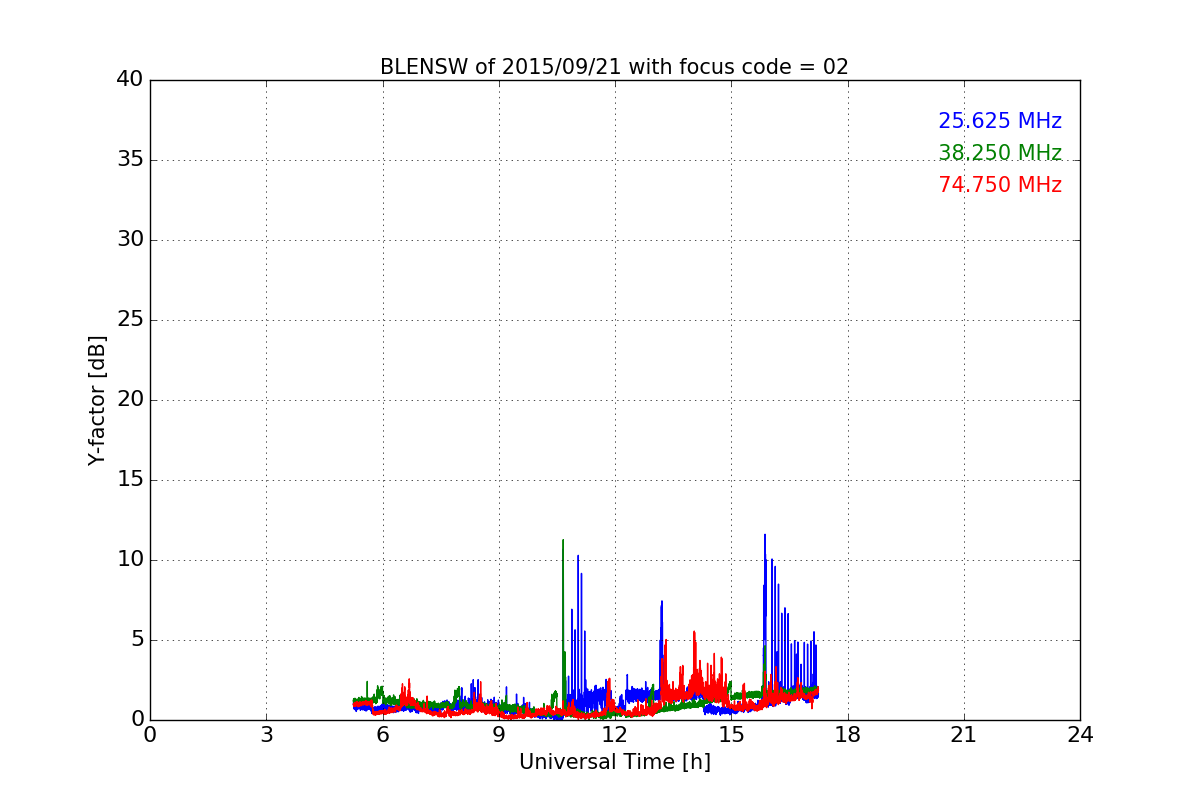Click the x-axis tick label '12'
1200x800 pixels.
coord(615,734)
